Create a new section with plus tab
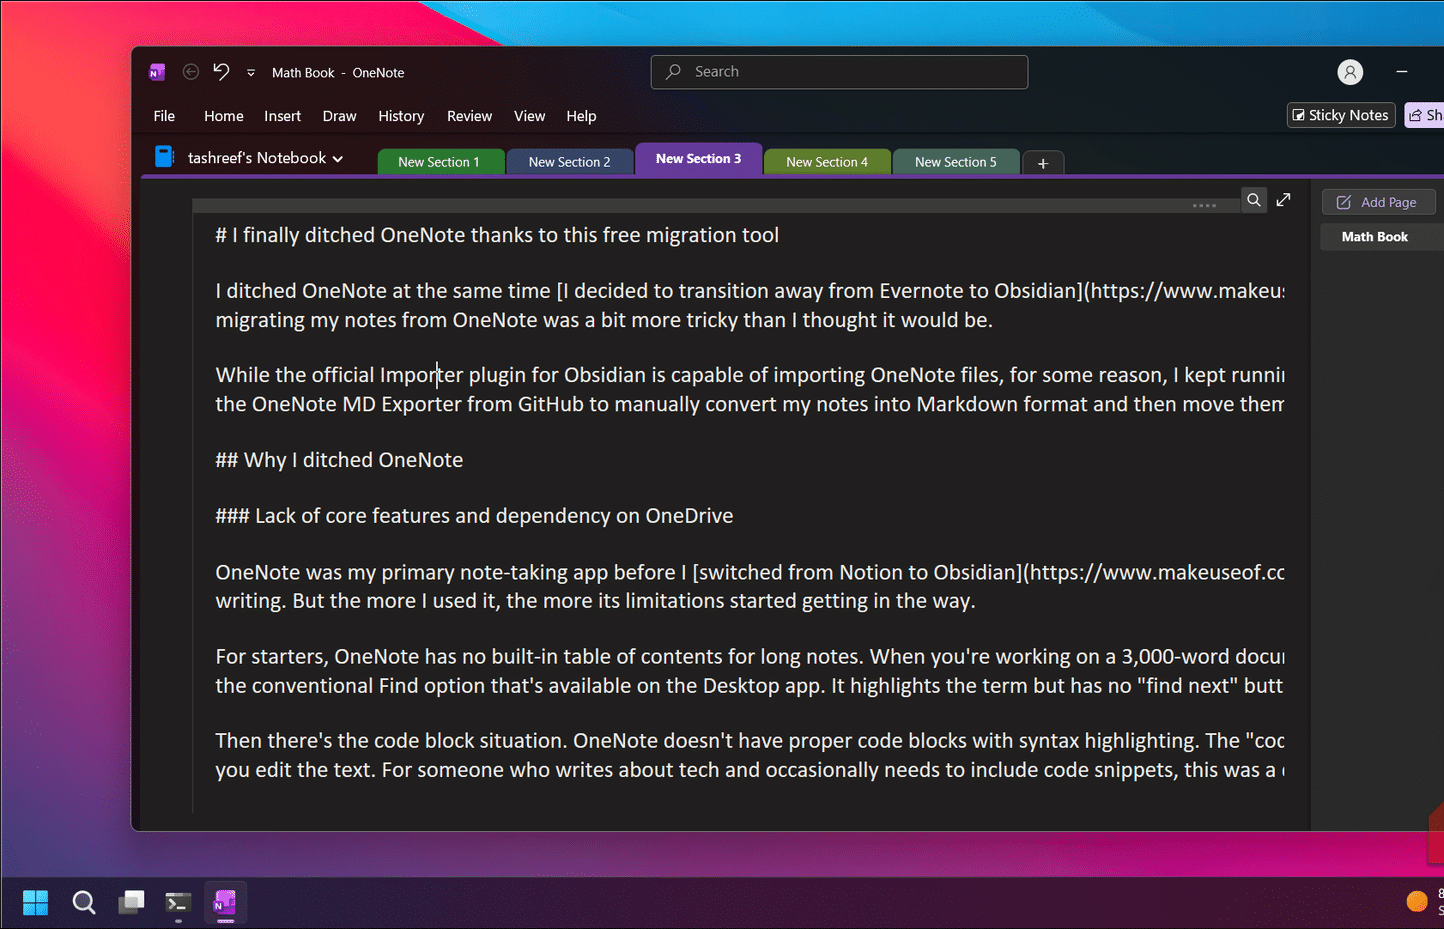Viewport: 1444px width, 929px height. click(x=1043, y=163)
